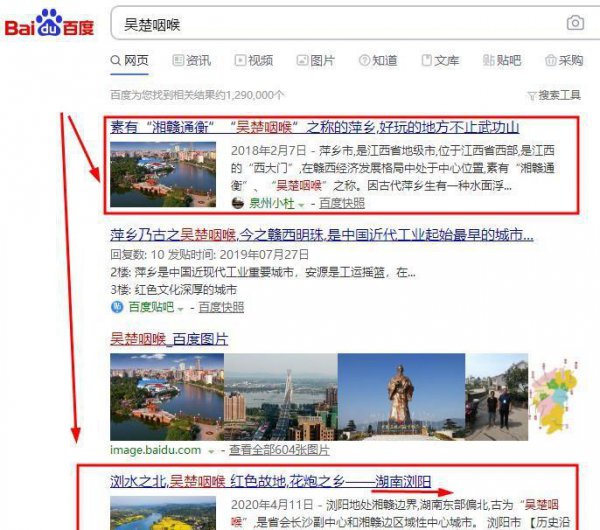Go to the 贴吧 tab
Image resolution: width=600 pixels, height=530 pixels.
(502, 60)
